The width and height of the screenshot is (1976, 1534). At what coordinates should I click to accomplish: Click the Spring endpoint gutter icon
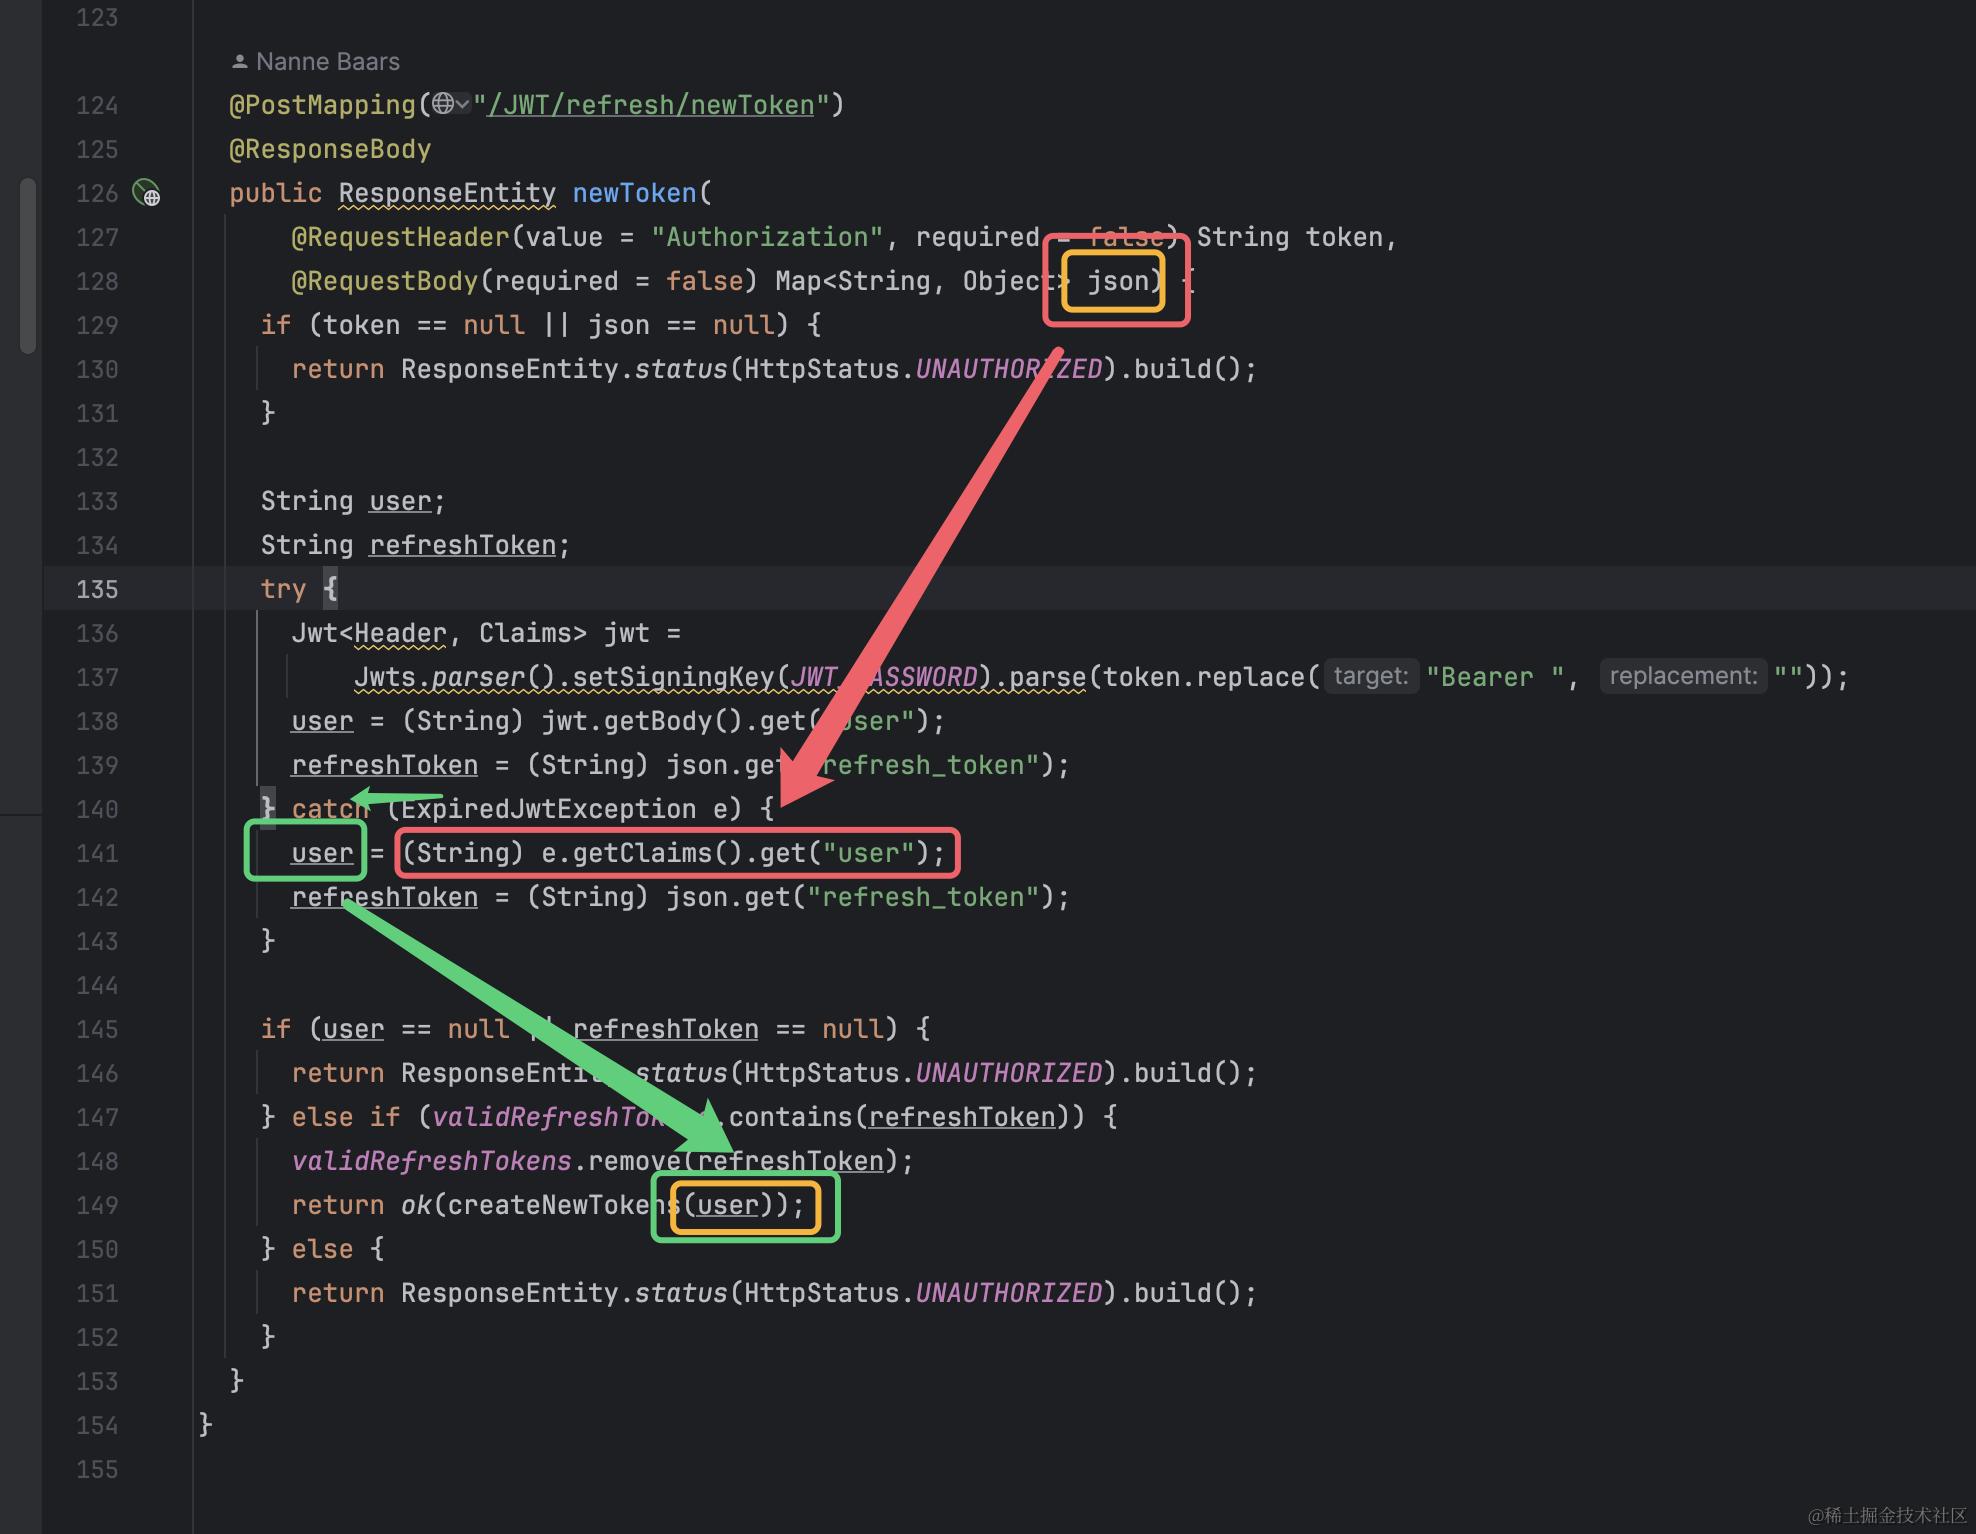[147, 192]
